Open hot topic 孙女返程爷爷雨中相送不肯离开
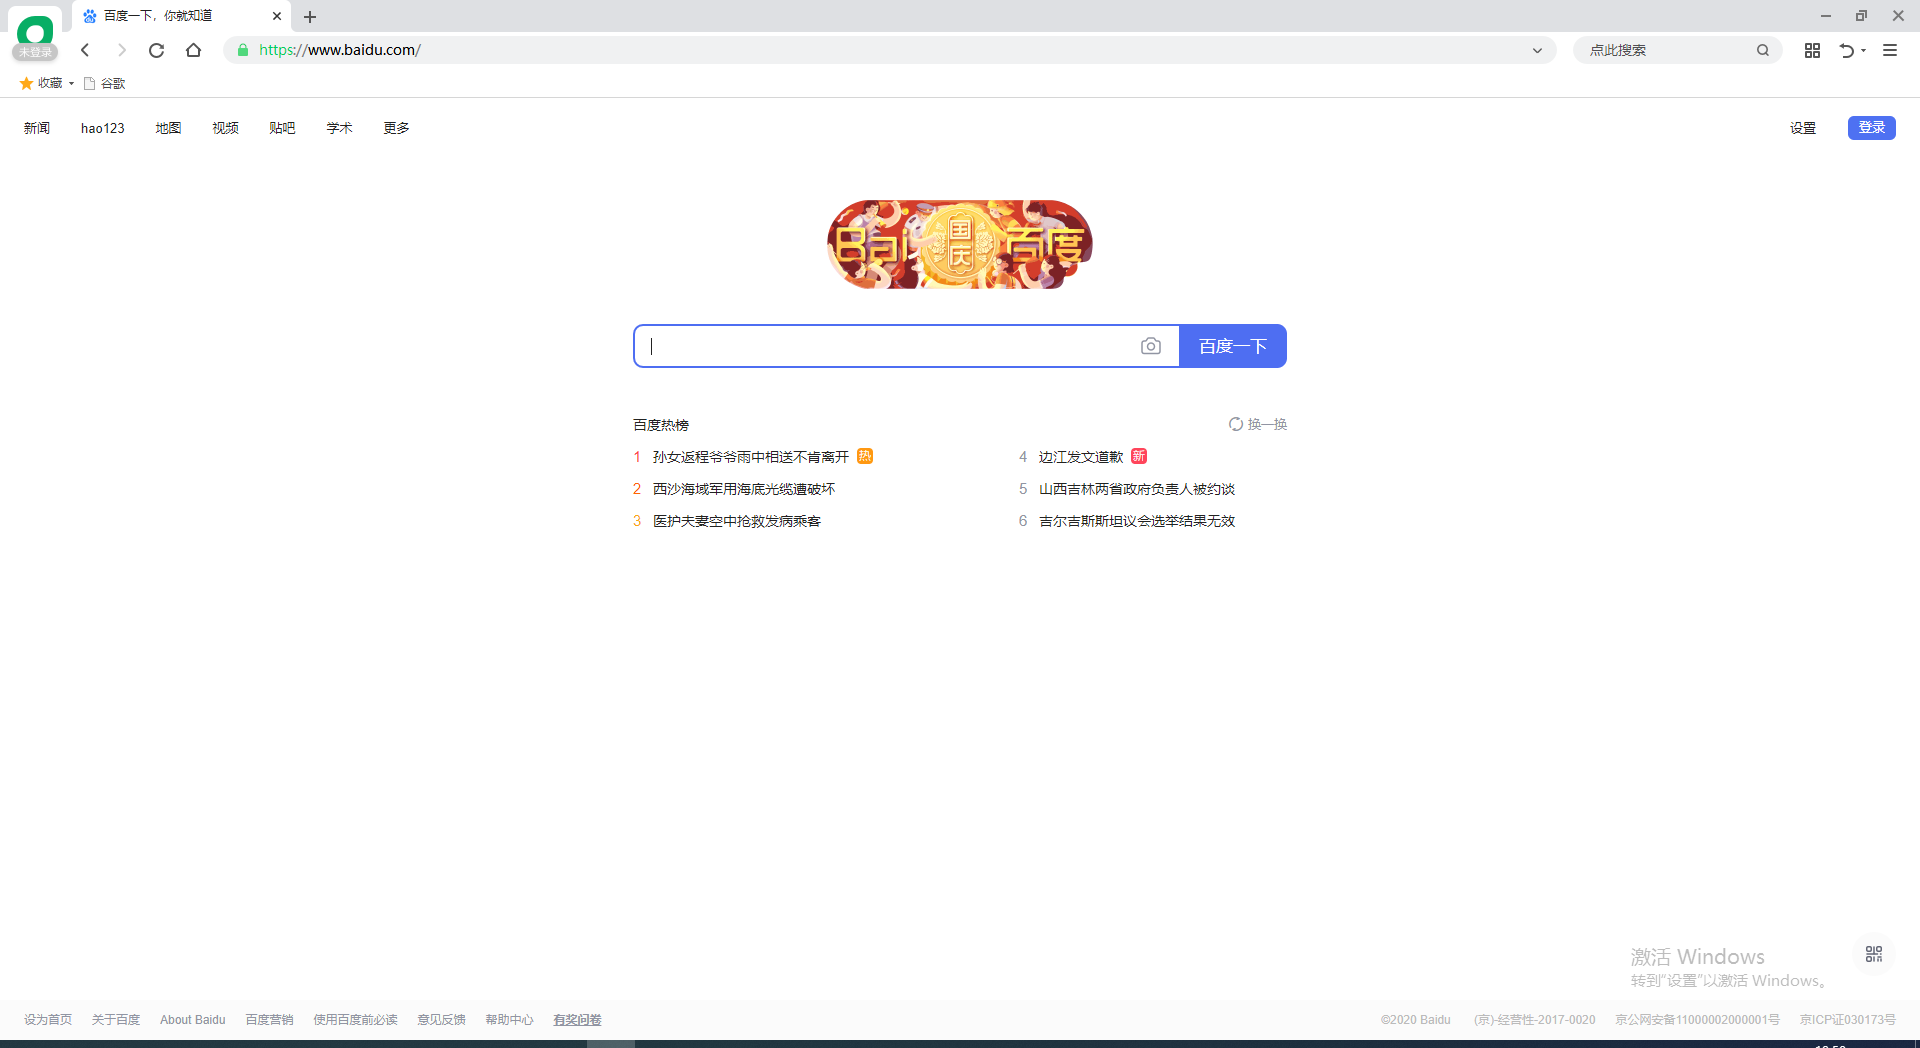Screen dimensions: 1920x1048 point(750,457)
